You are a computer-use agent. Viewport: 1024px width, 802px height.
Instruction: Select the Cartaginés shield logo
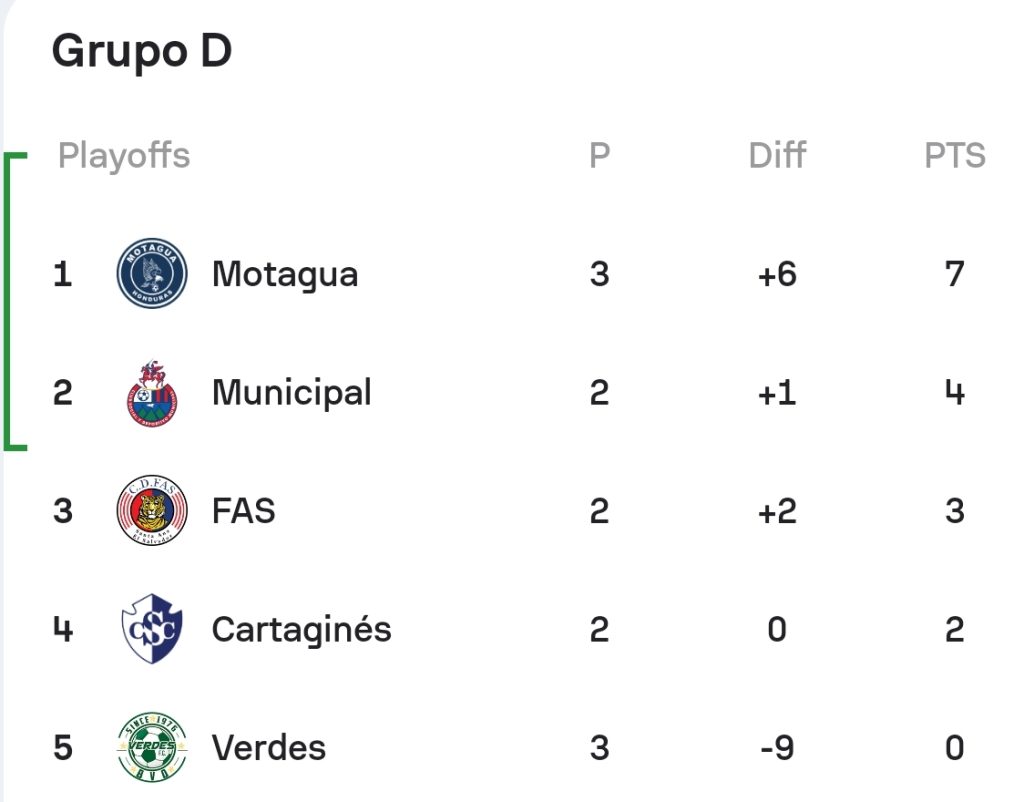(x=152, y=628)
